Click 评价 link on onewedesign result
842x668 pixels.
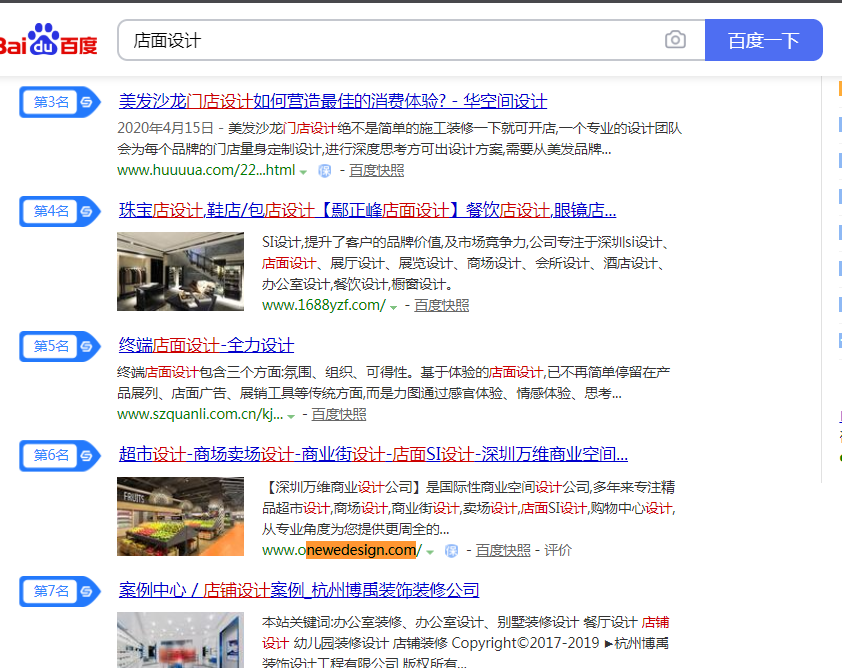(x=558, y=550)
